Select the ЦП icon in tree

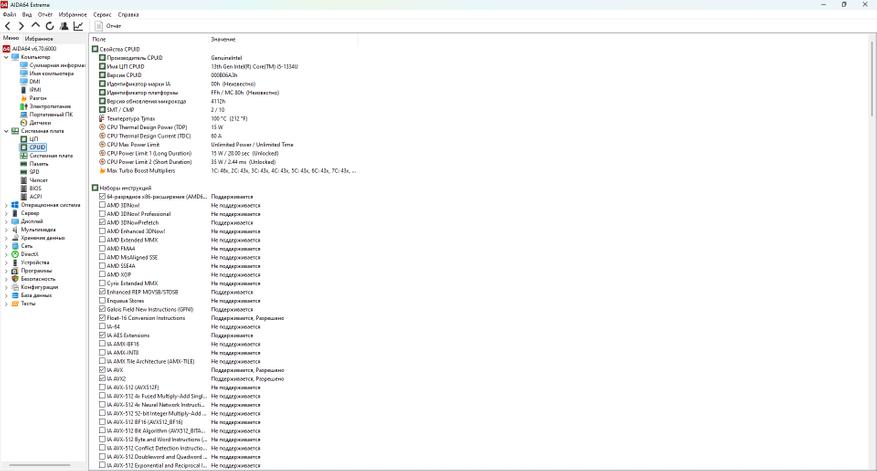tap(23, 139)
